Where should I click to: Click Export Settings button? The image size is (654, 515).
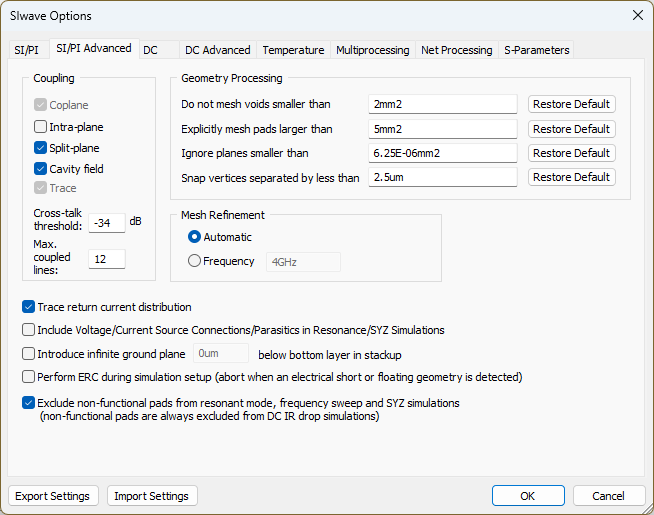53,496
